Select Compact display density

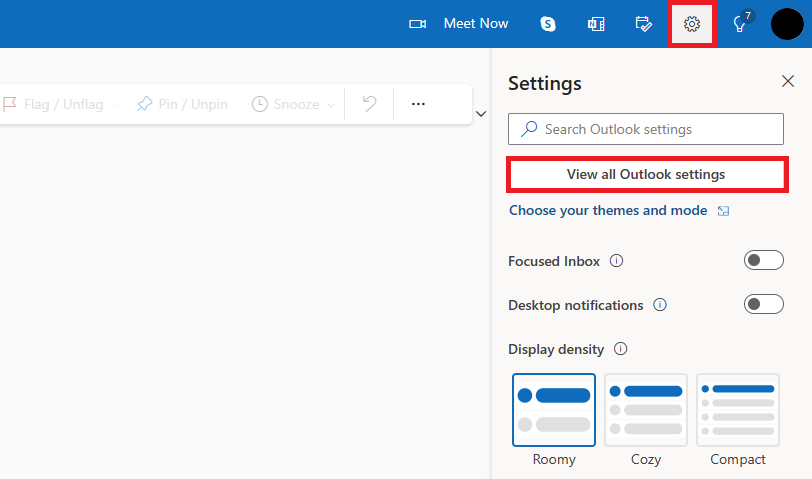(738, 410)
